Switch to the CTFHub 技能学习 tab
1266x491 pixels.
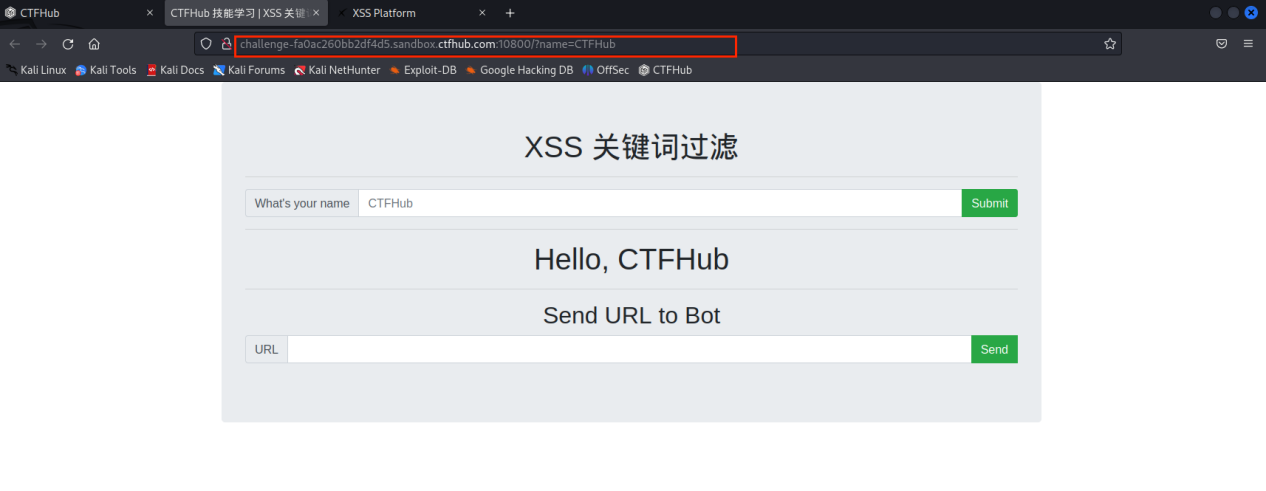coord(245,13)
